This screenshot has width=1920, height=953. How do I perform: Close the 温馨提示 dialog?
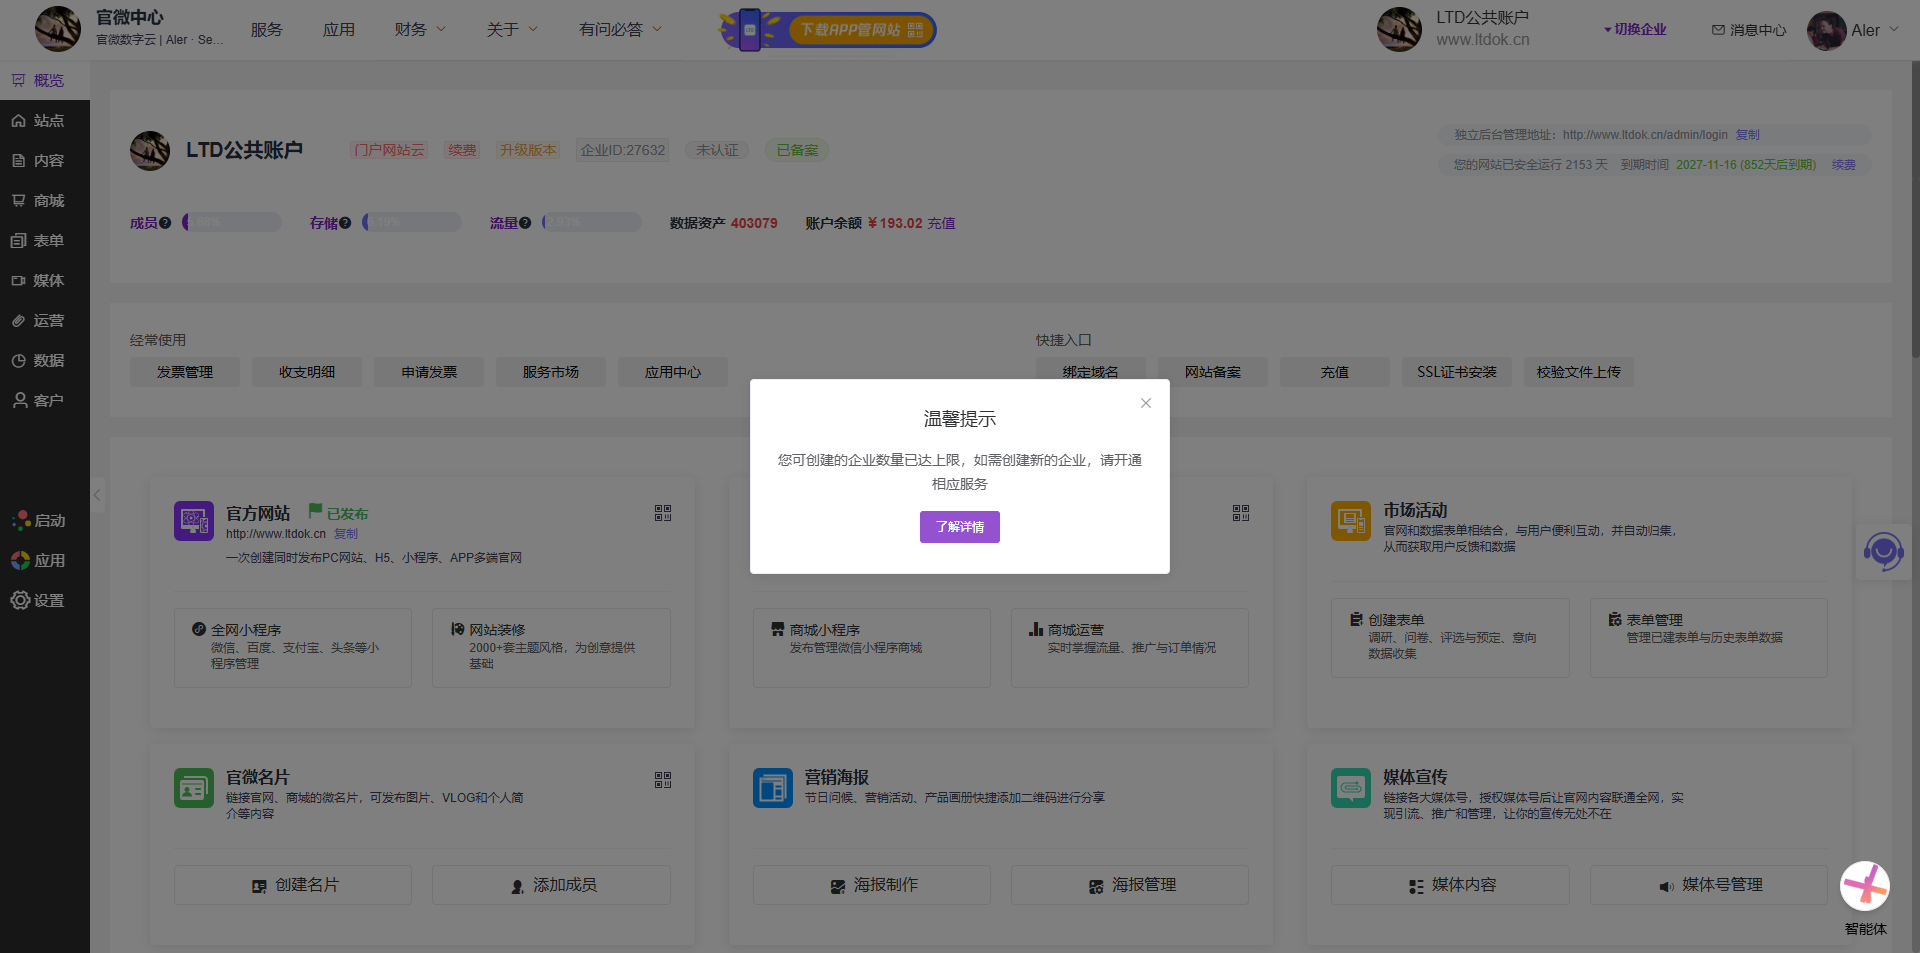coord(1145,403)
